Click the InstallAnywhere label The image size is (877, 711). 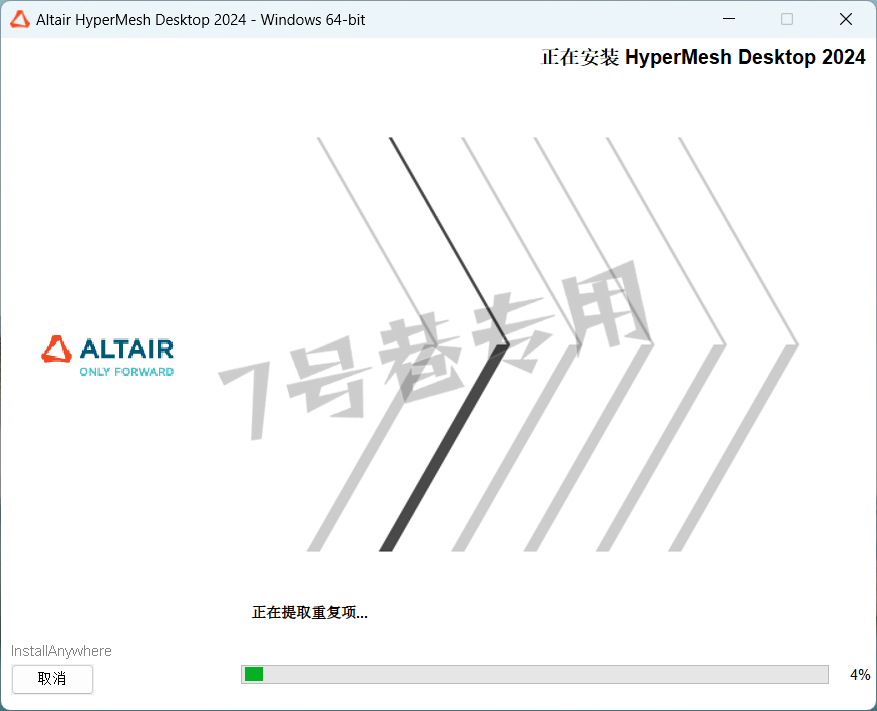(62, 651)
